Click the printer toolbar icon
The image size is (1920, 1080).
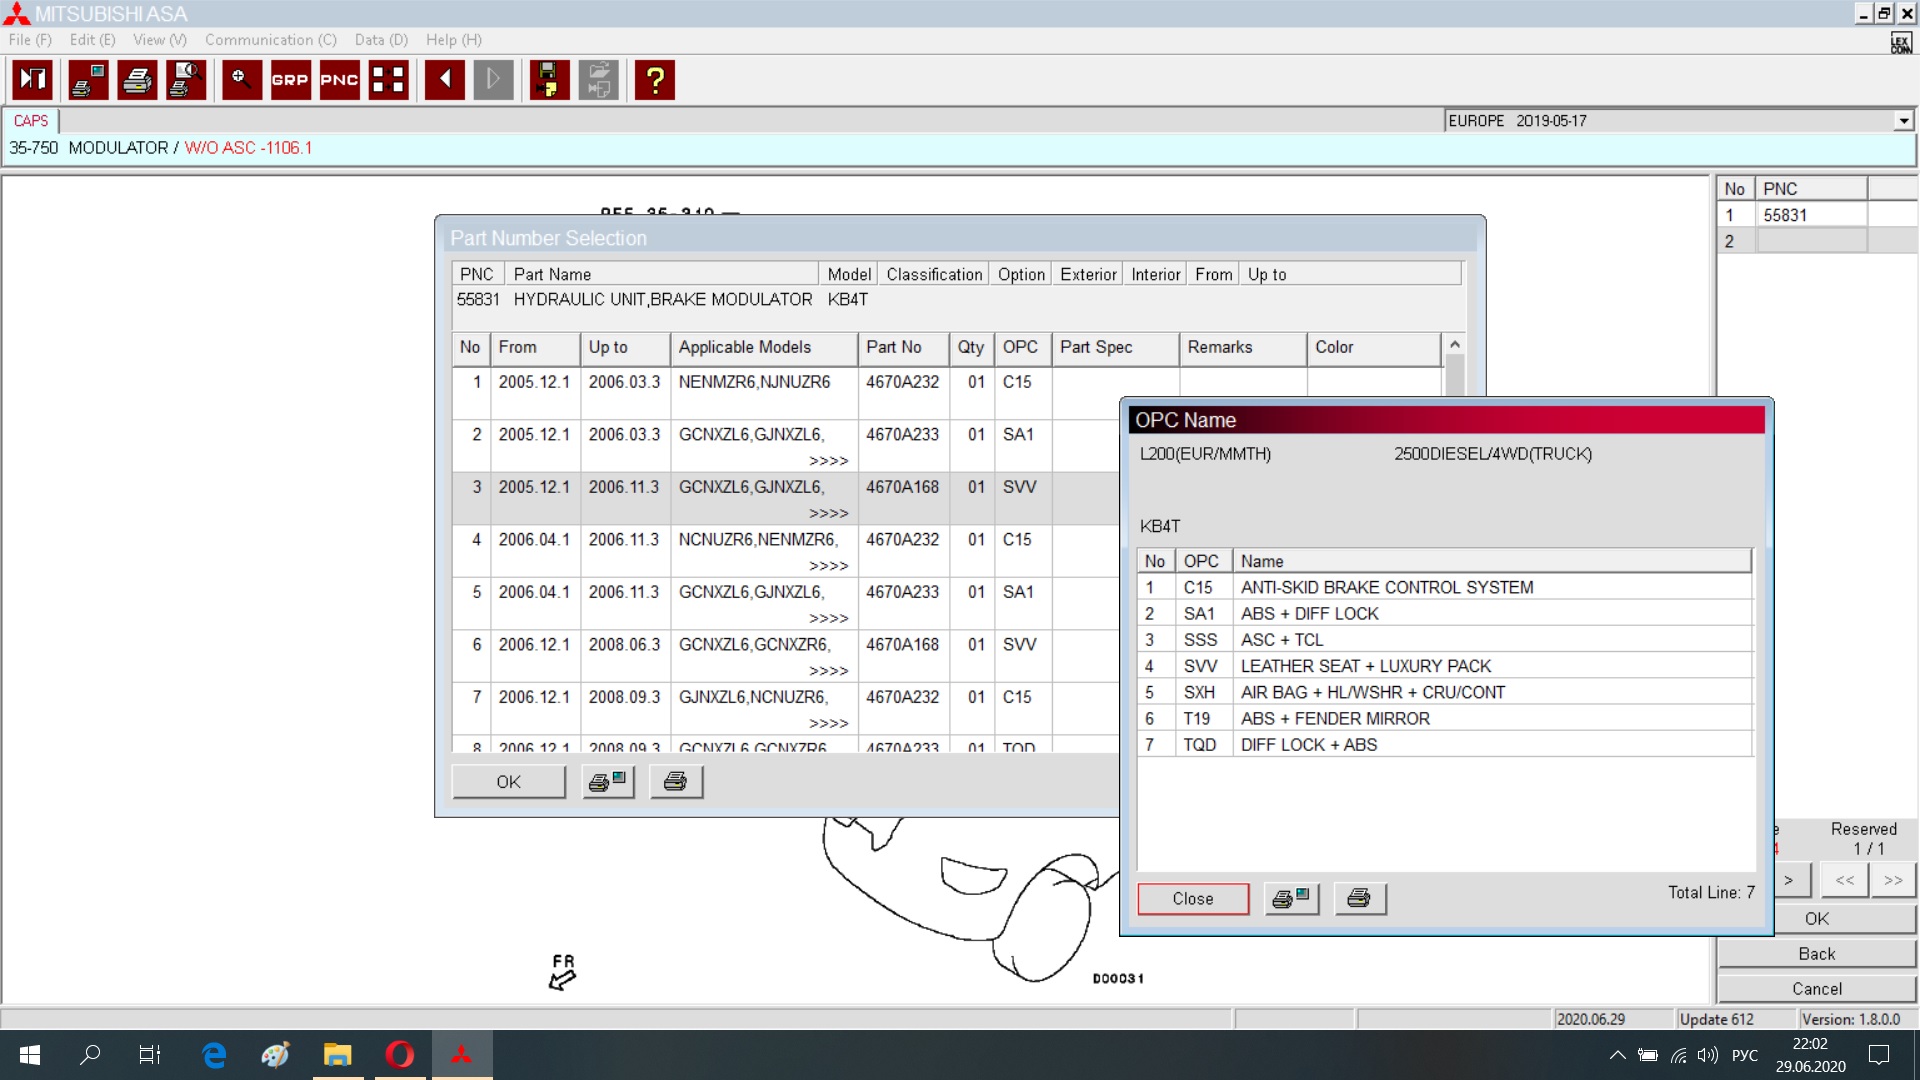[x=137, y=80]
